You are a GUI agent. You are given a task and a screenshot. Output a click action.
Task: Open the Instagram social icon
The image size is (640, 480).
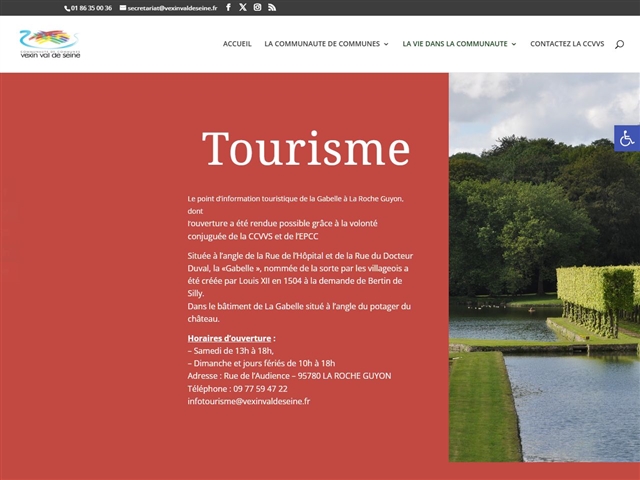pos(257,7)
